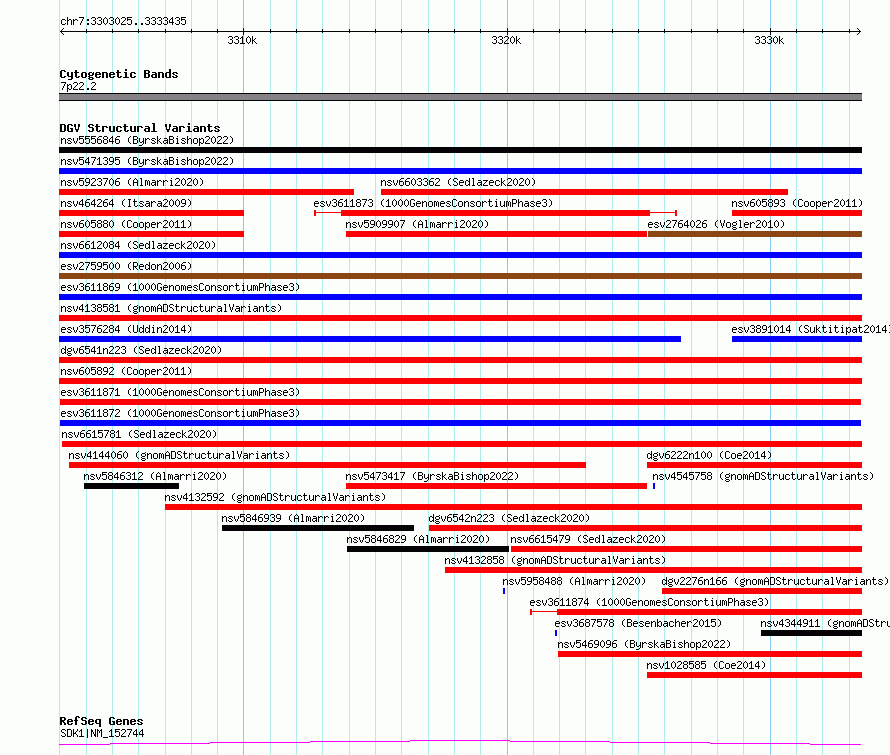Select nsv4344911 variant label
Image resolution: width=890 pixels, height=755 pixels.
(825, 623)
